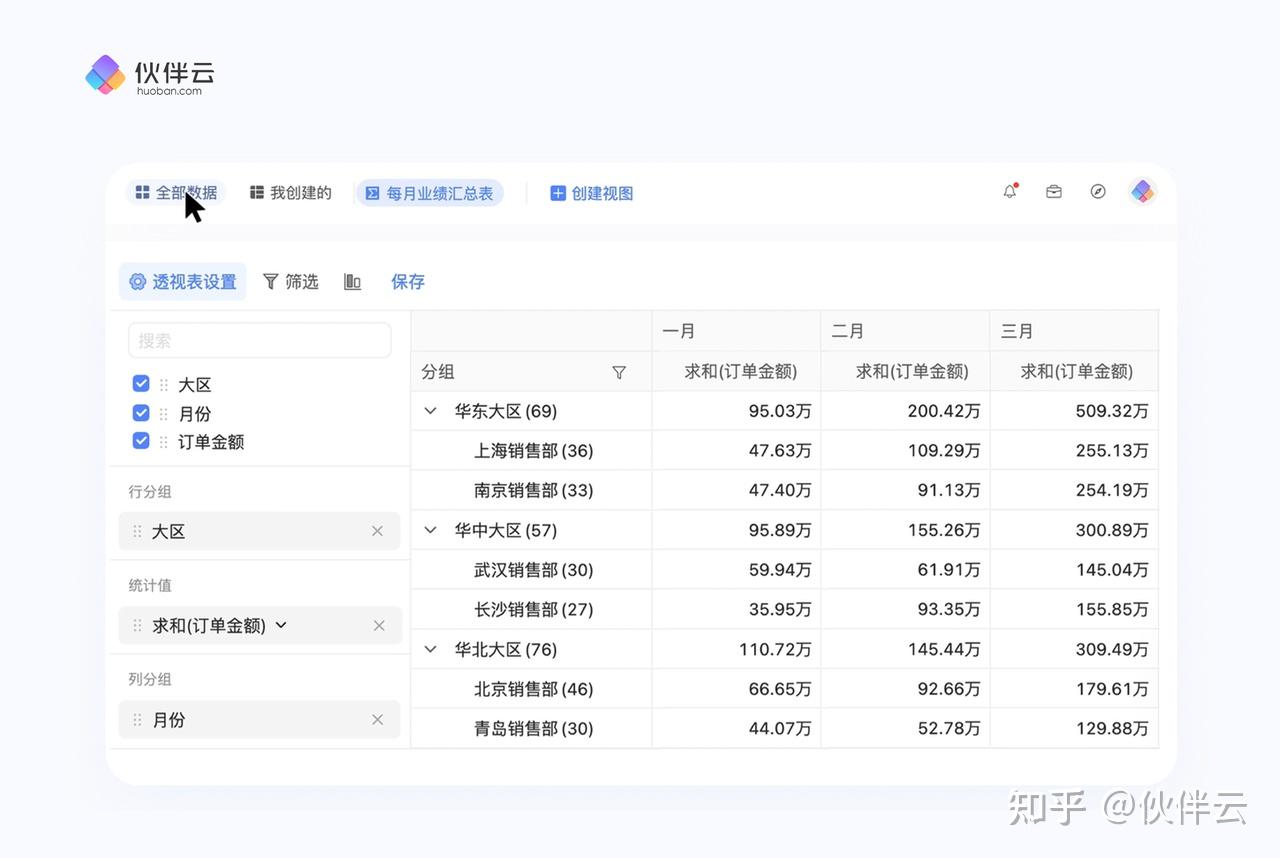The height and width of the screenshot is (858, 1280).
Task: Open the 筛选 filter options
Action: 290,282
